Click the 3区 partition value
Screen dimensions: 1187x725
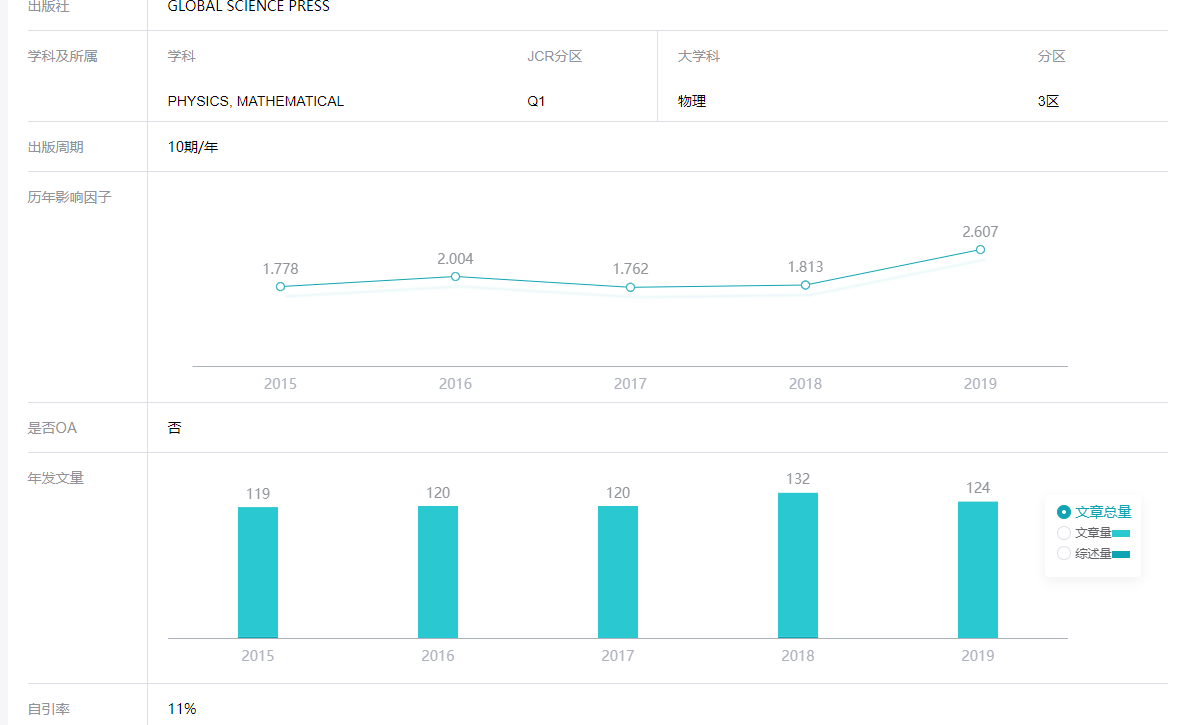(x=1048, y=101)
